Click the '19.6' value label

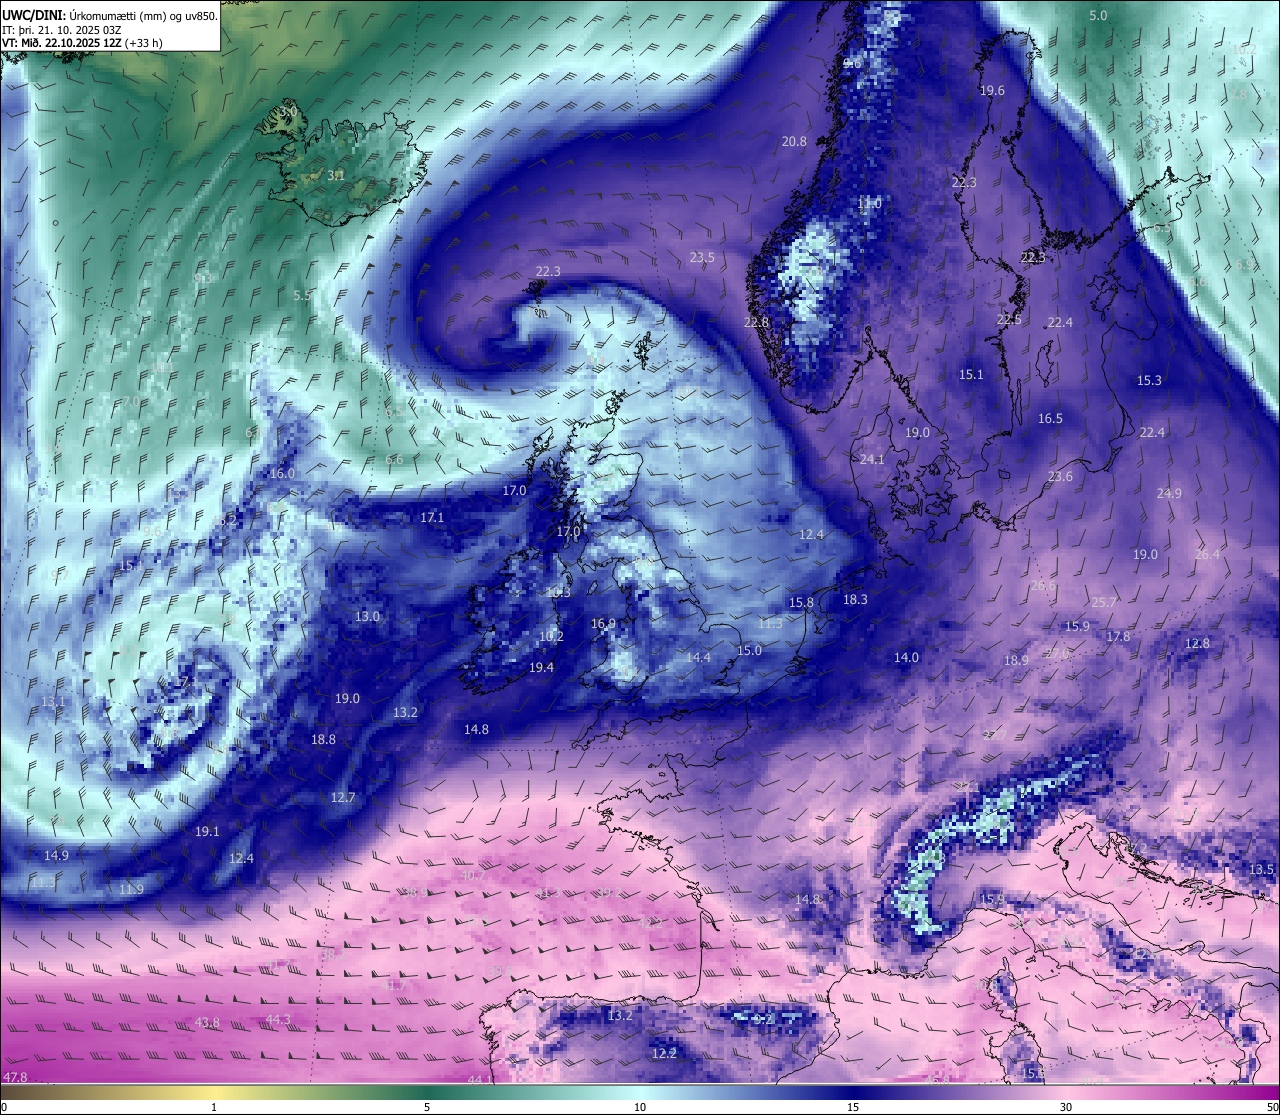[x=992, y=90]
